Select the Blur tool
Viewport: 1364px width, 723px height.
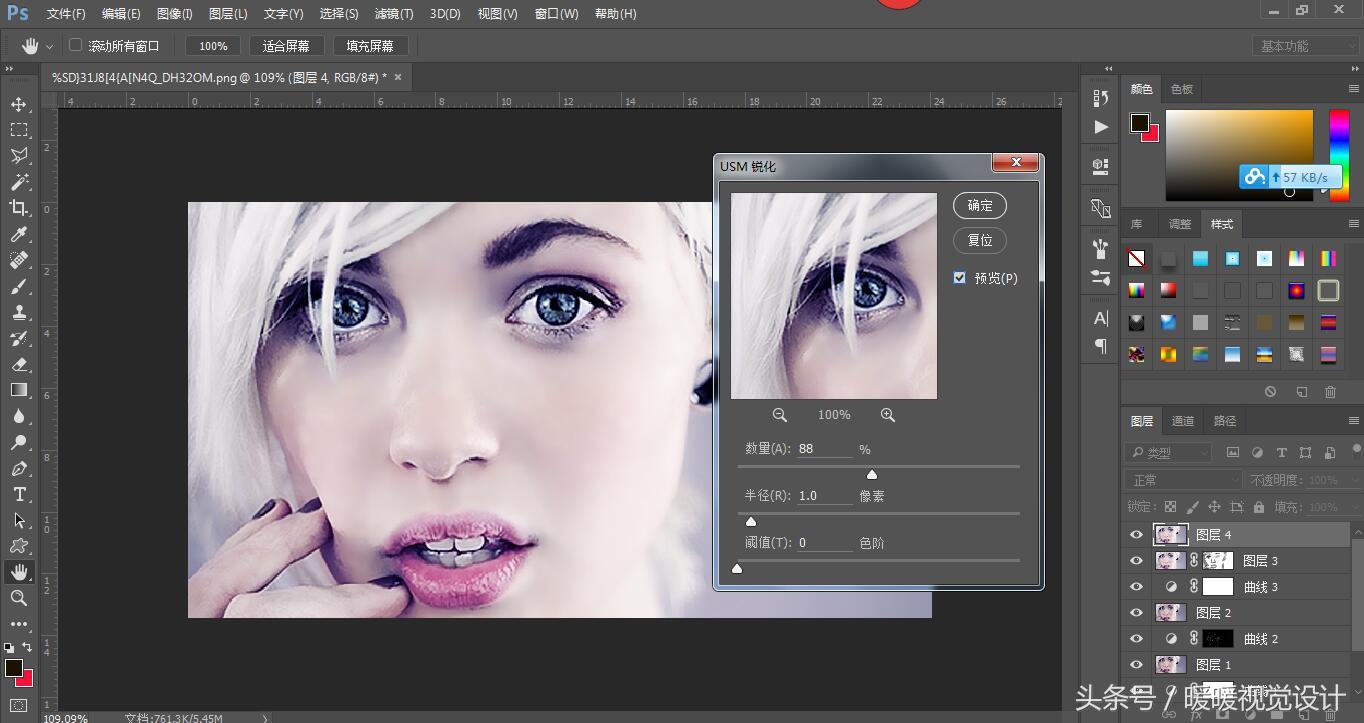pos(19,416)
